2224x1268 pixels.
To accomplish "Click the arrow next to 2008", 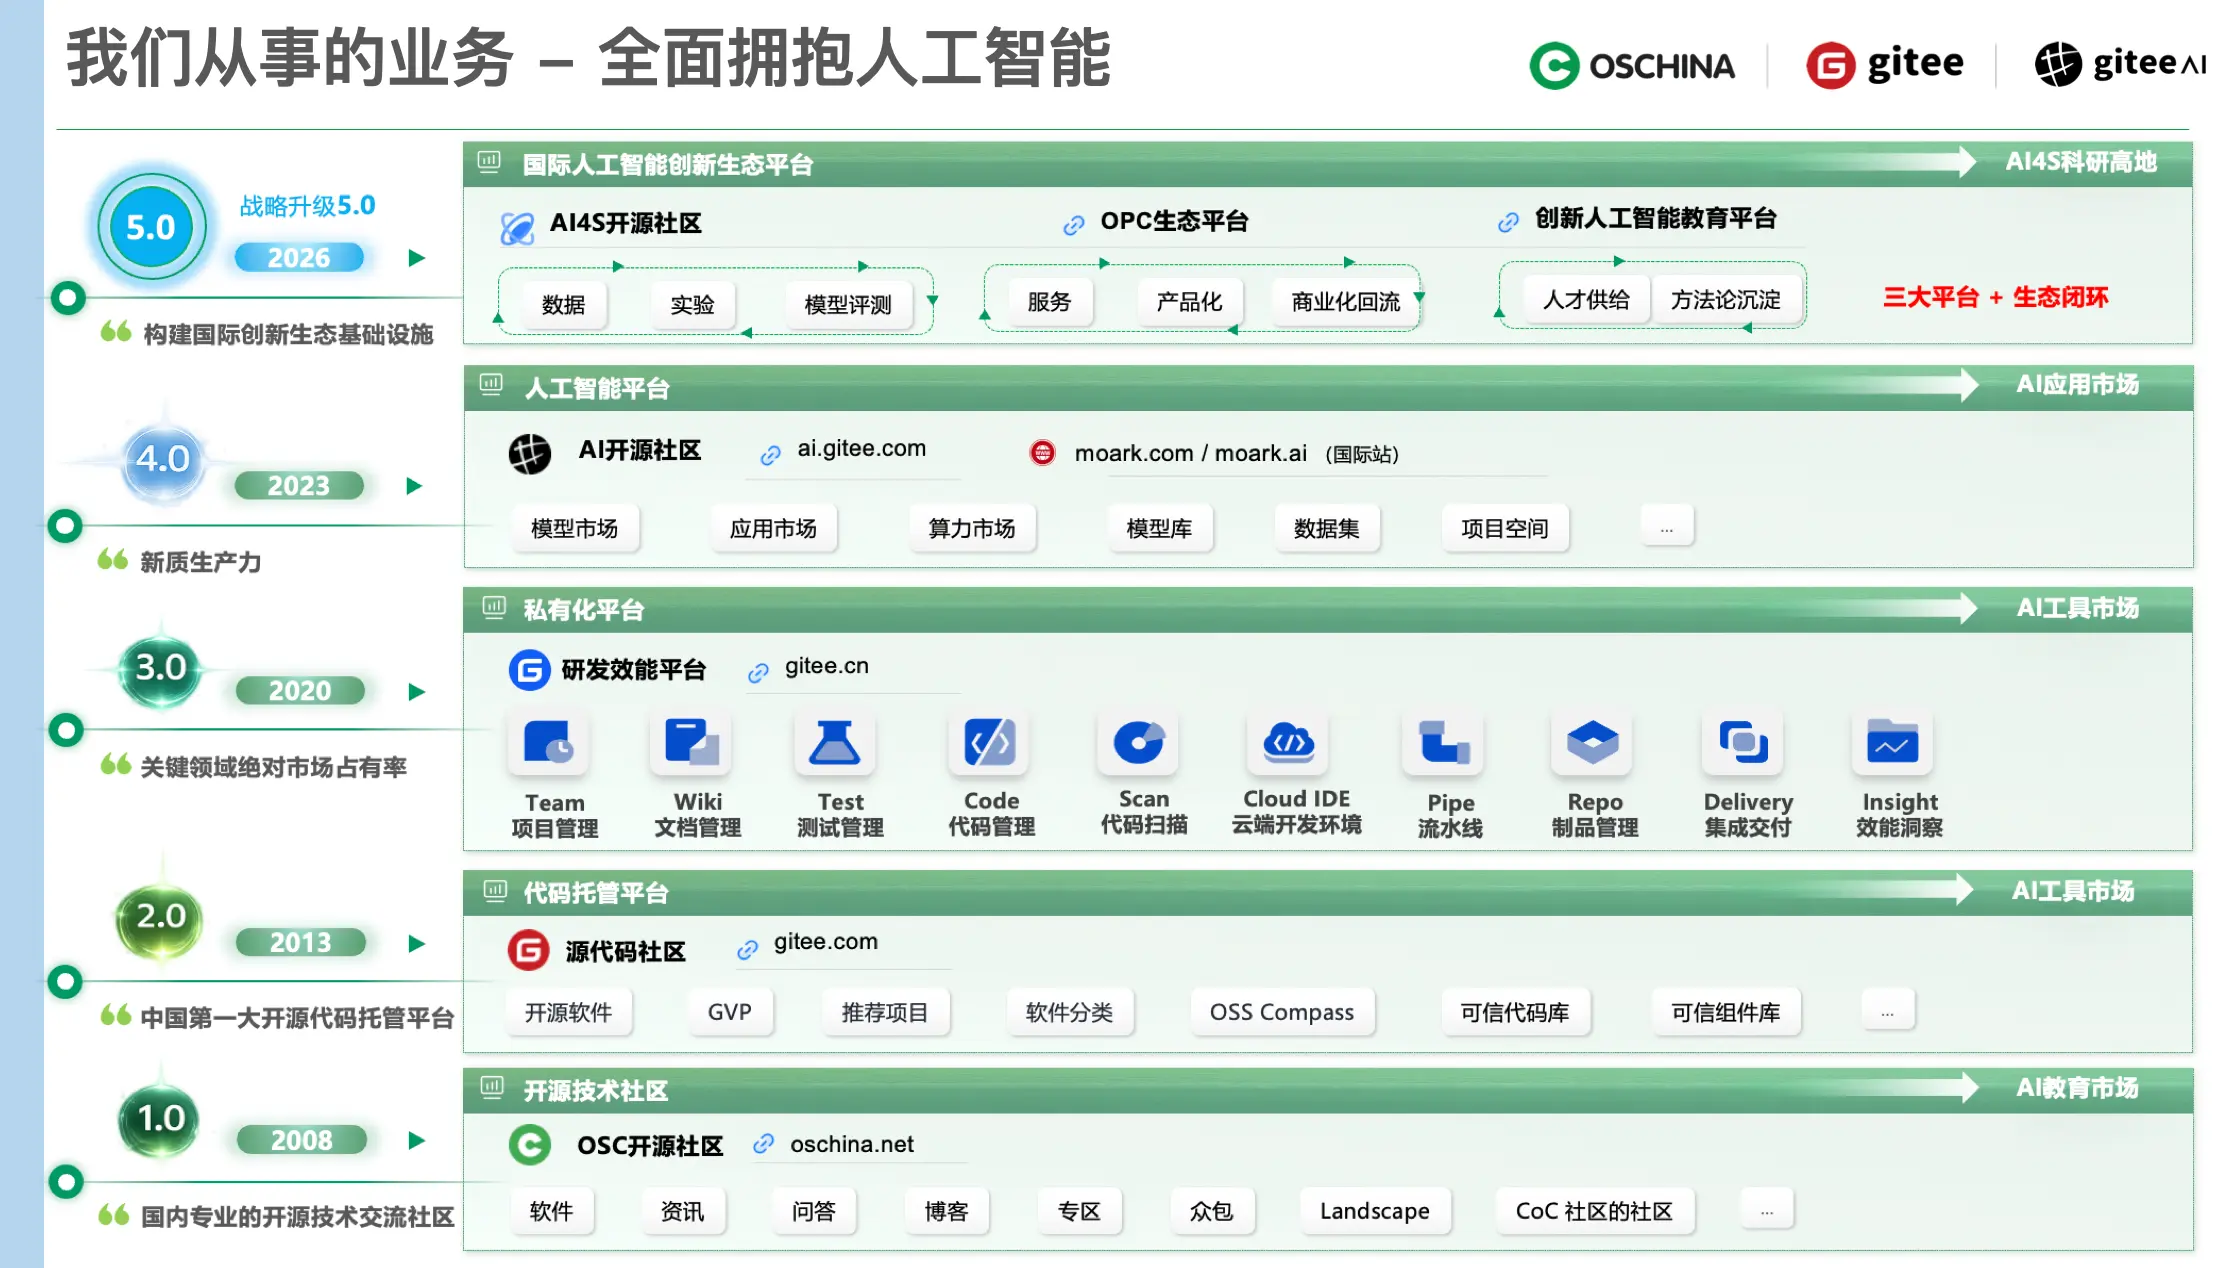I will tap(417, 1140).
